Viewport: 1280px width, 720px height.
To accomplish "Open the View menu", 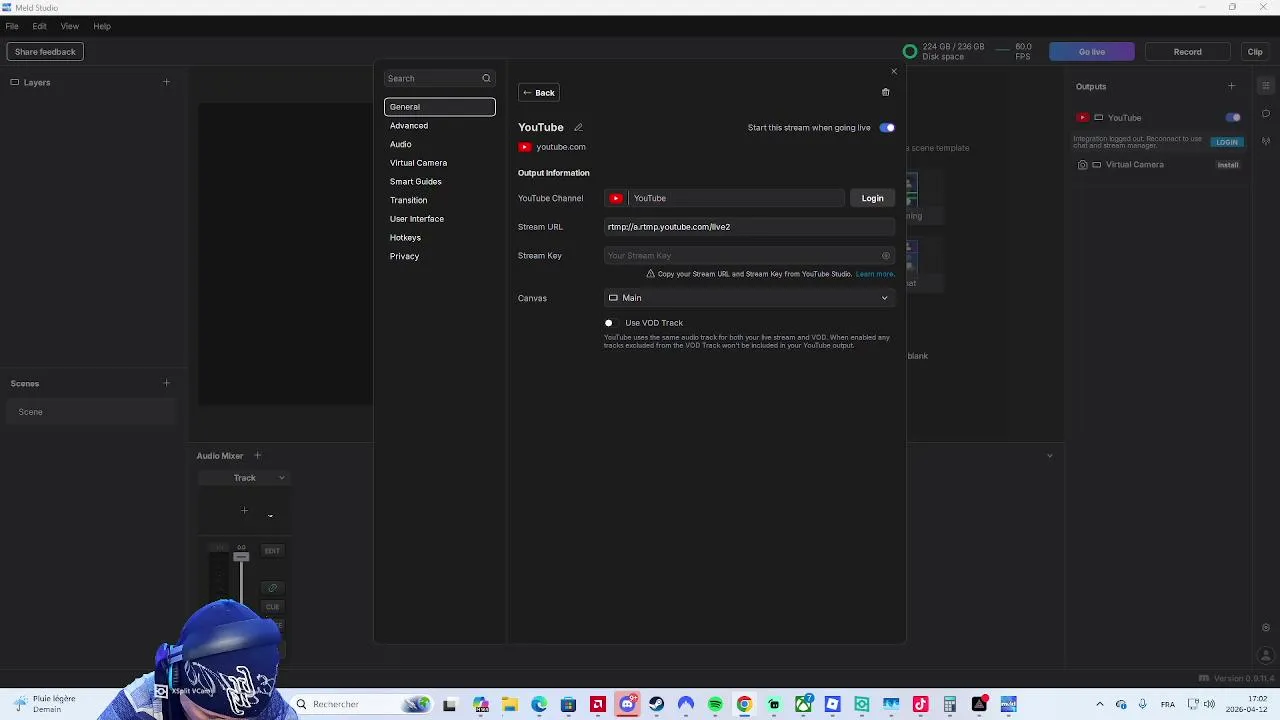I will (70, 26).
